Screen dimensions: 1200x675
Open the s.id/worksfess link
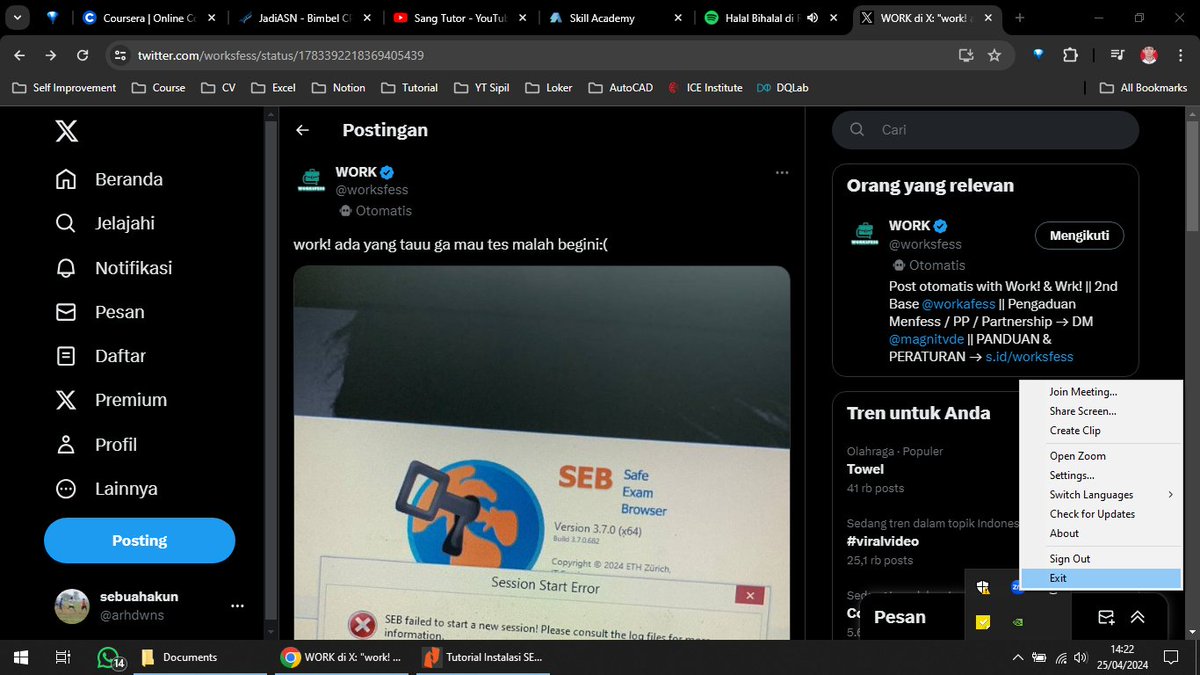1029,357
